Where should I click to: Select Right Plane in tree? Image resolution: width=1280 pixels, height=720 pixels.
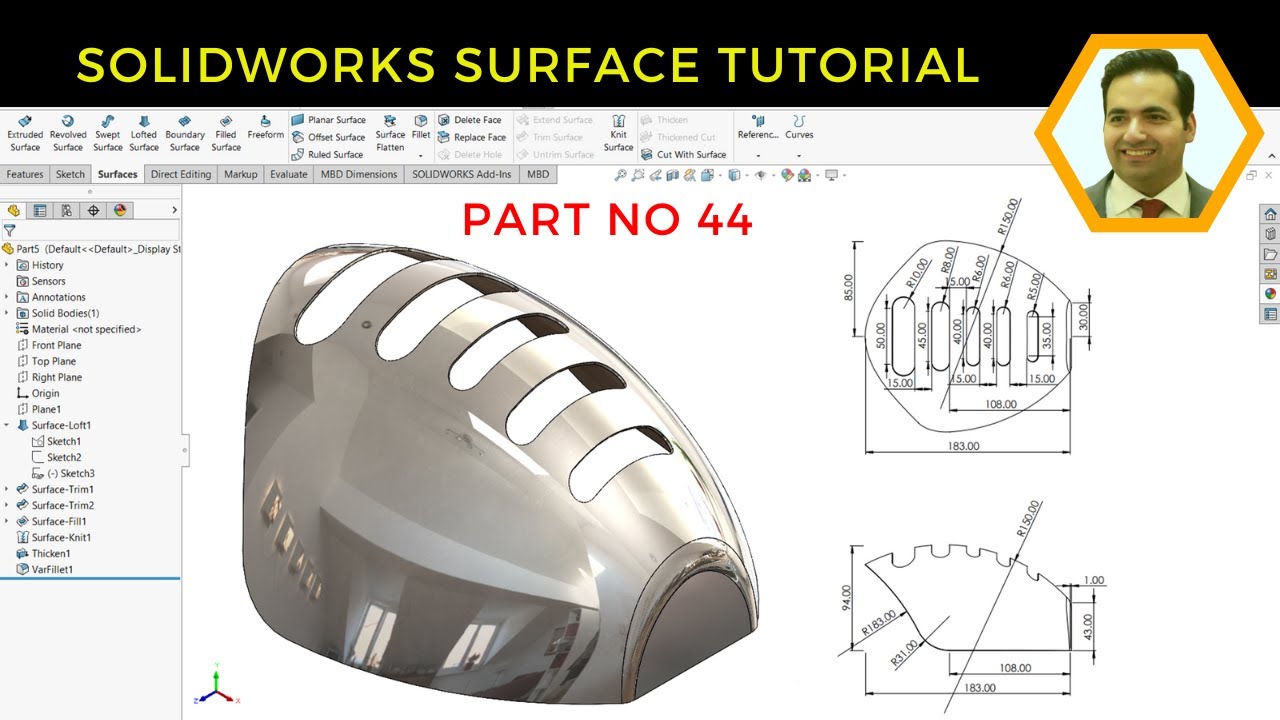tap(49, 377)
